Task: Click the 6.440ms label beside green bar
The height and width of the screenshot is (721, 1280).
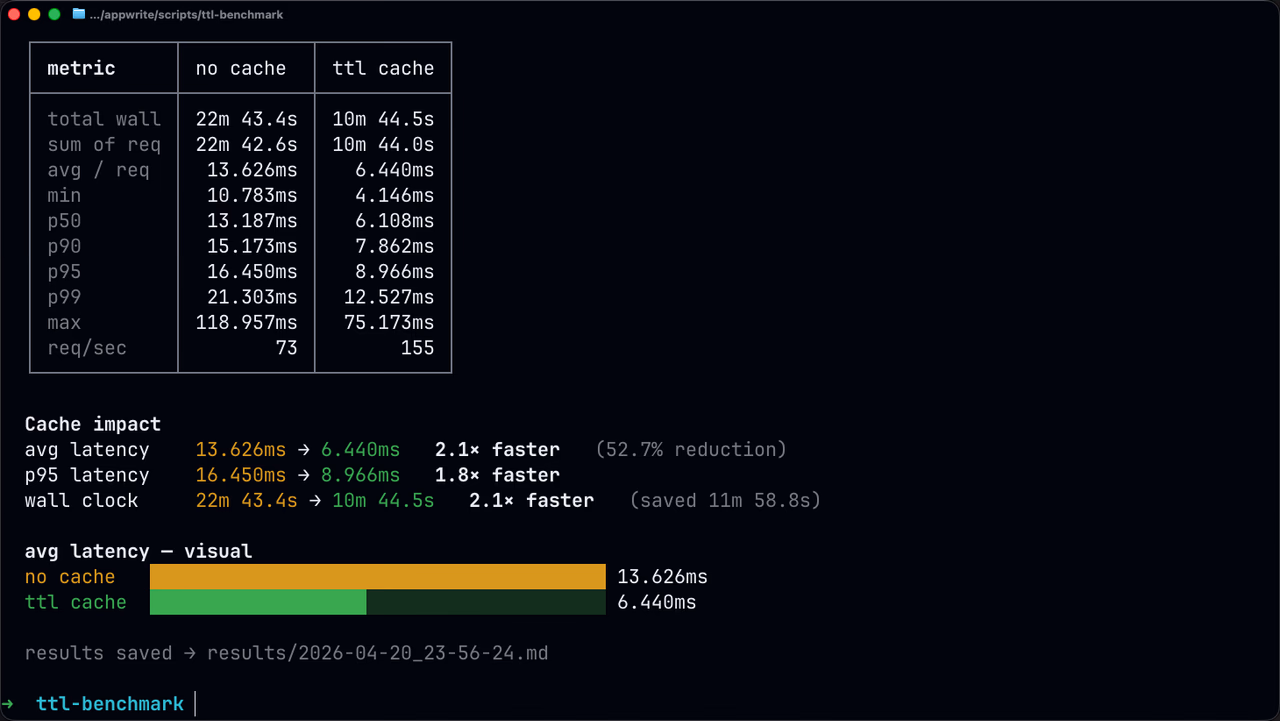Action: [x=657, y=602]
